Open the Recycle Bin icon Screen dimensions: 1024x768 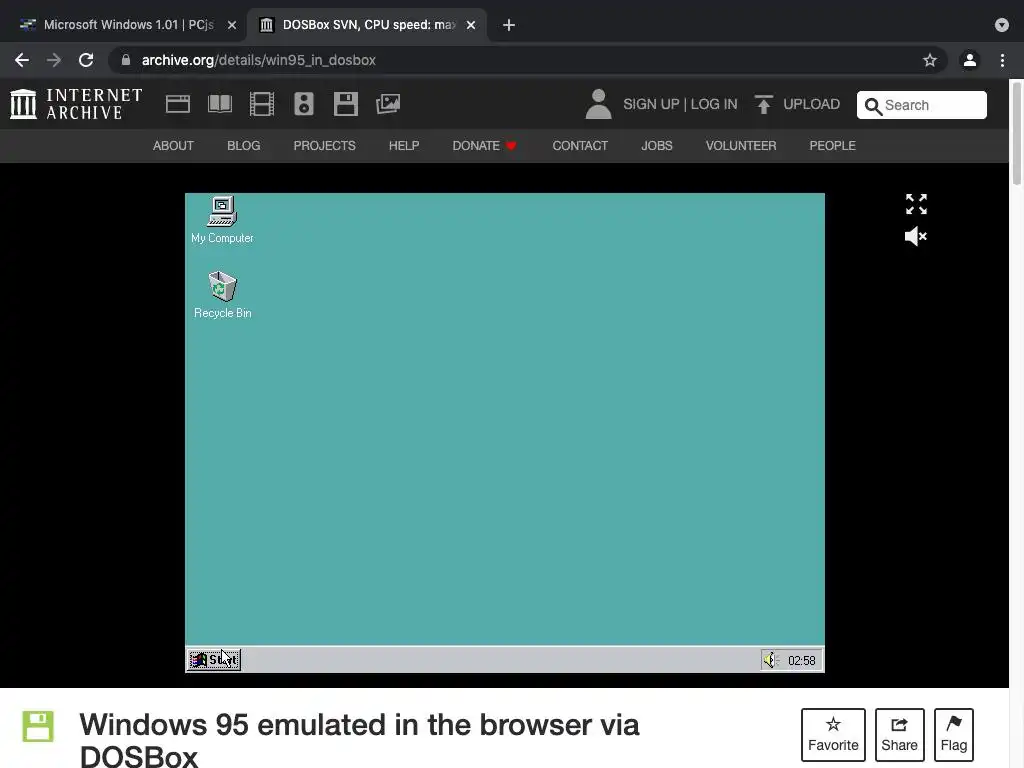pyautogui.click(x=222, y=295)
